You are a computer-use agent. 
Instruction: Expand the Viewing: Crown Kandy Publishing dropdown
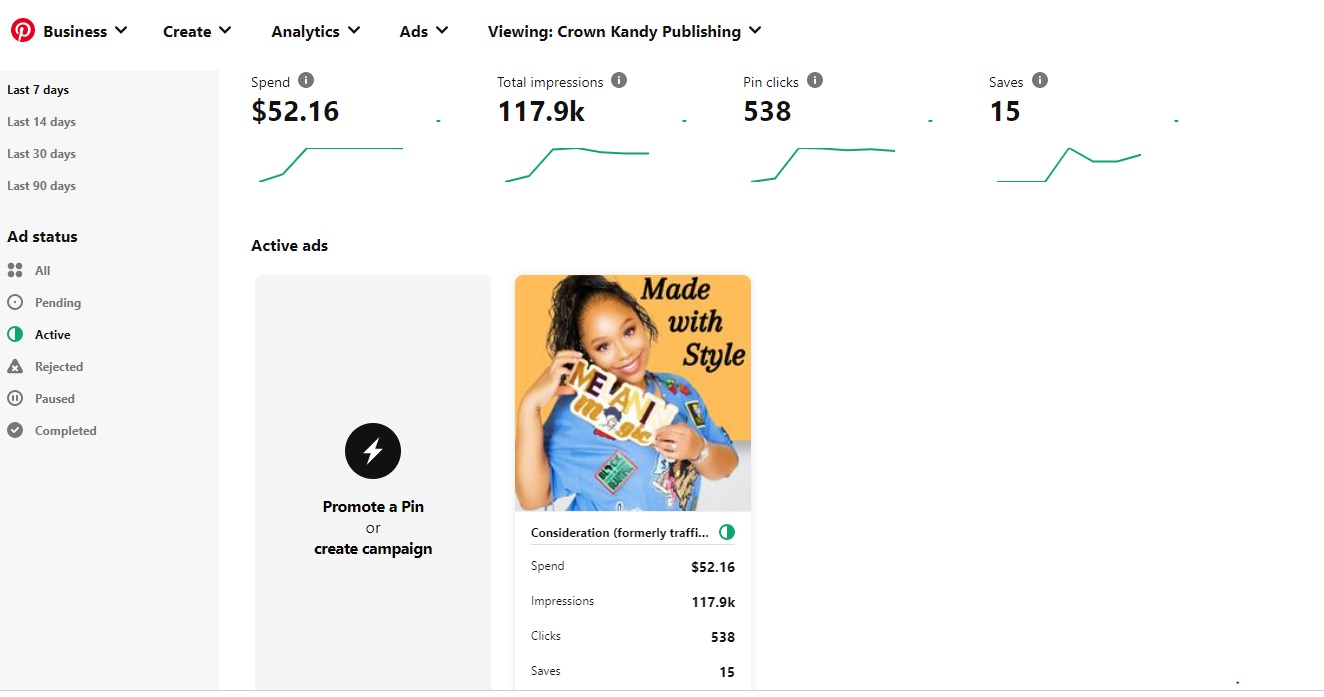pos(624,31)
